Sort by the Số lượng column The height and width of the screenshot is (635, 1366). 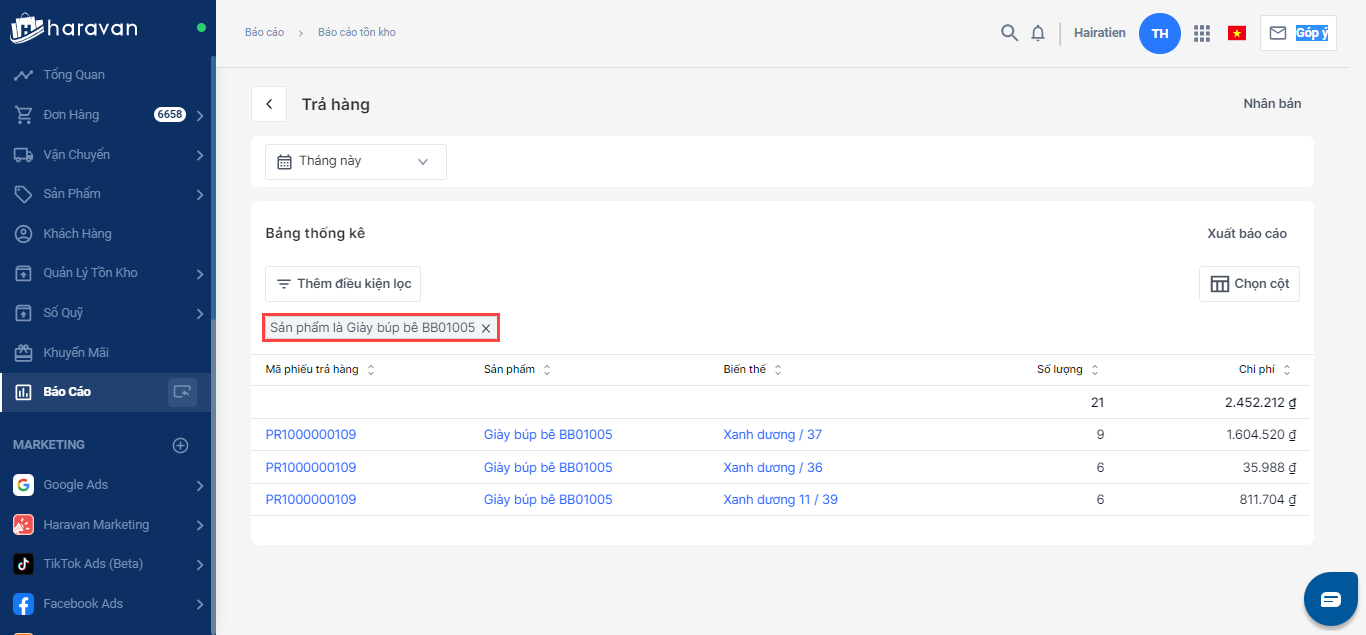[x=1095, y=370]
